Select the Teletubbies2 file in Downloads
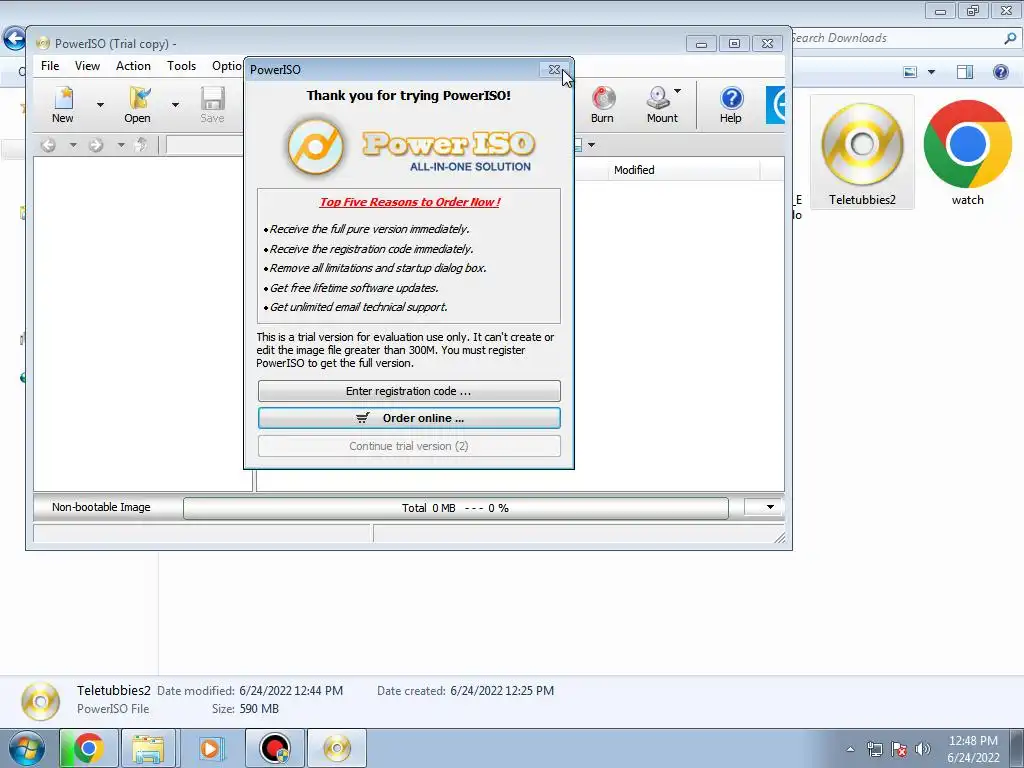The width and height of the screenshot is (1024, 768). 862,153
